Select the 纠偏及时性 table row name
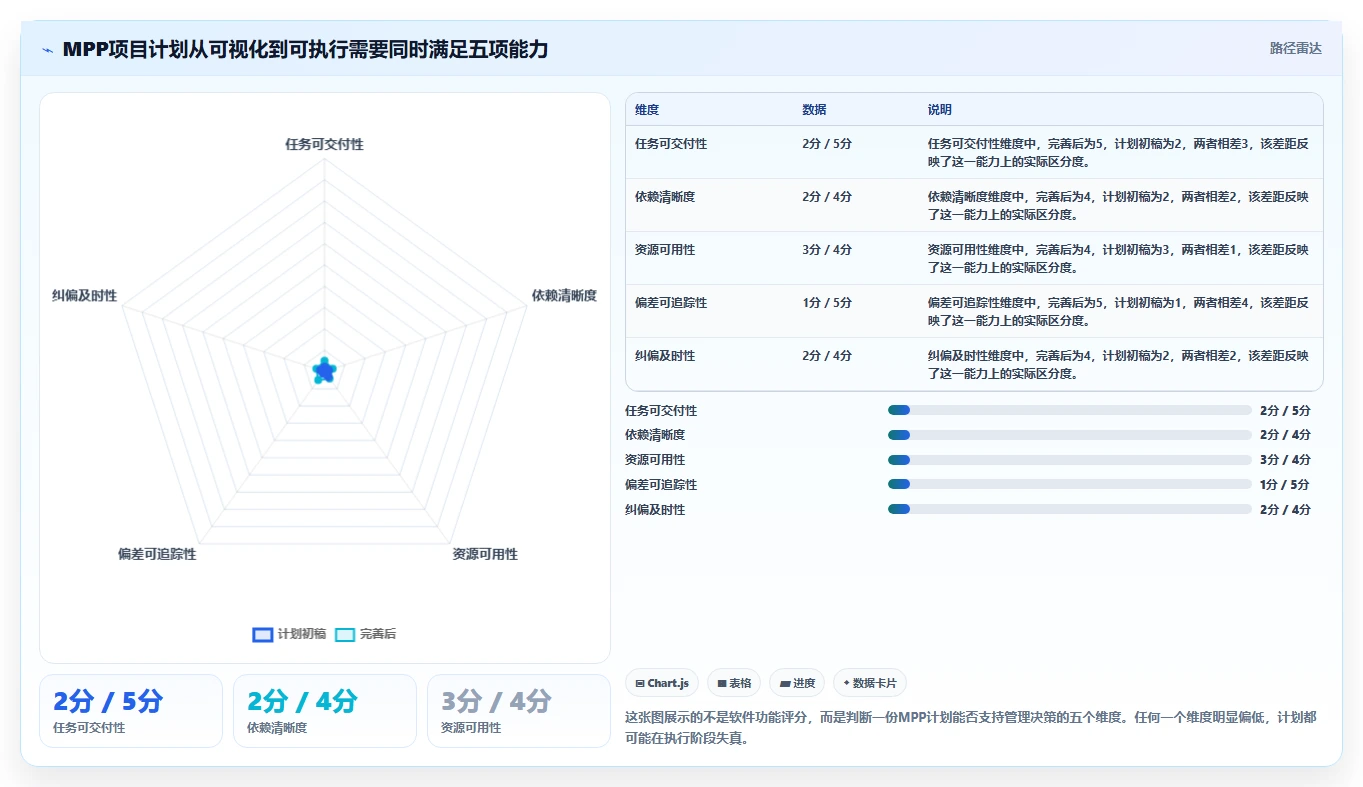 (x=665, y=356)
